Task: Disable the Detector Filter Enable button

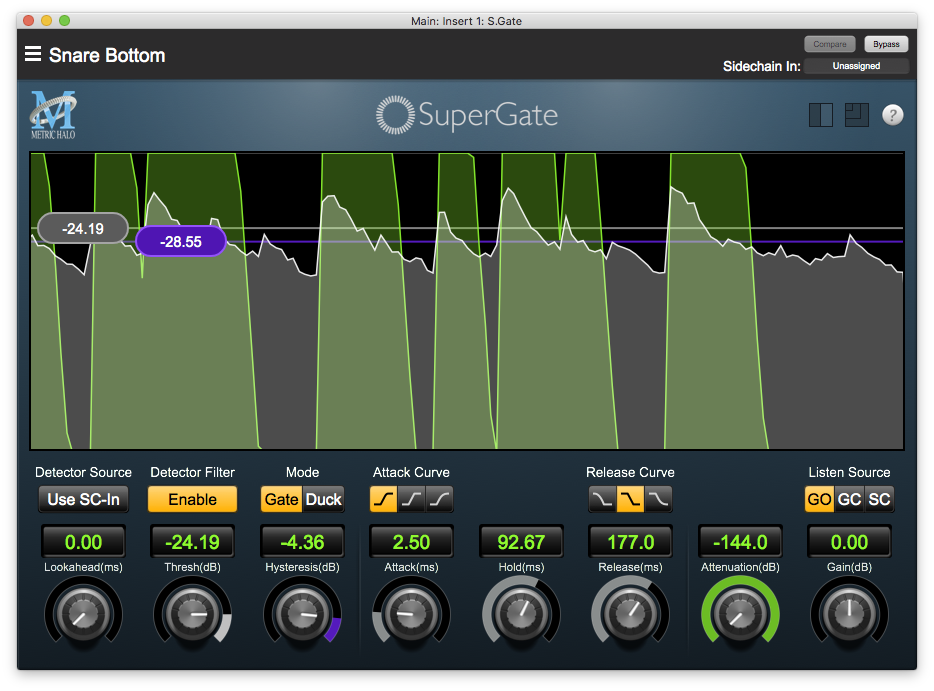Action: [192, 499]
